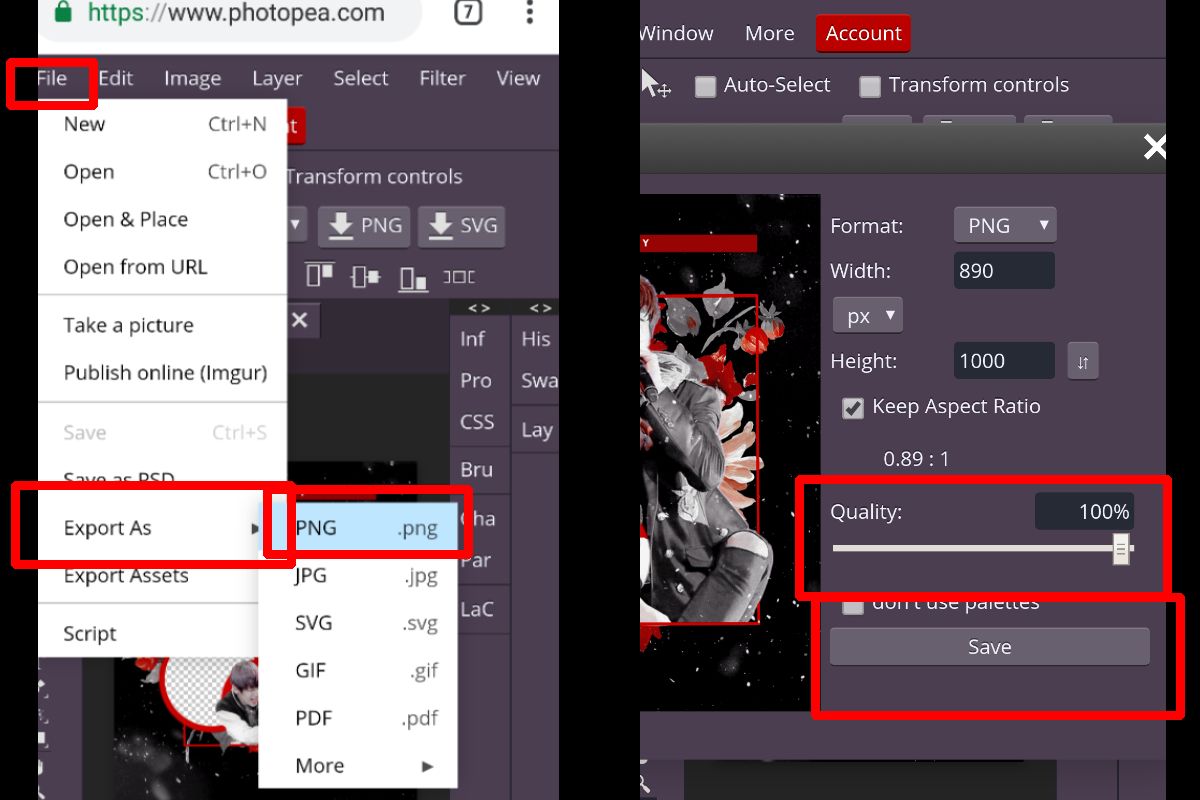Open the Edit menu

(x=116, y=78)
